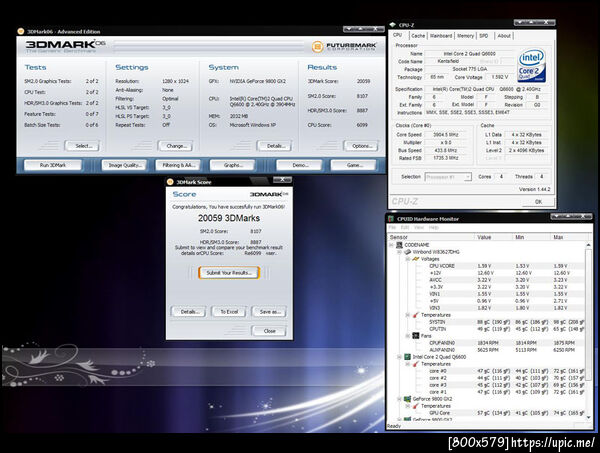
Task: Click the Max column header
Action: pos(568,237)
